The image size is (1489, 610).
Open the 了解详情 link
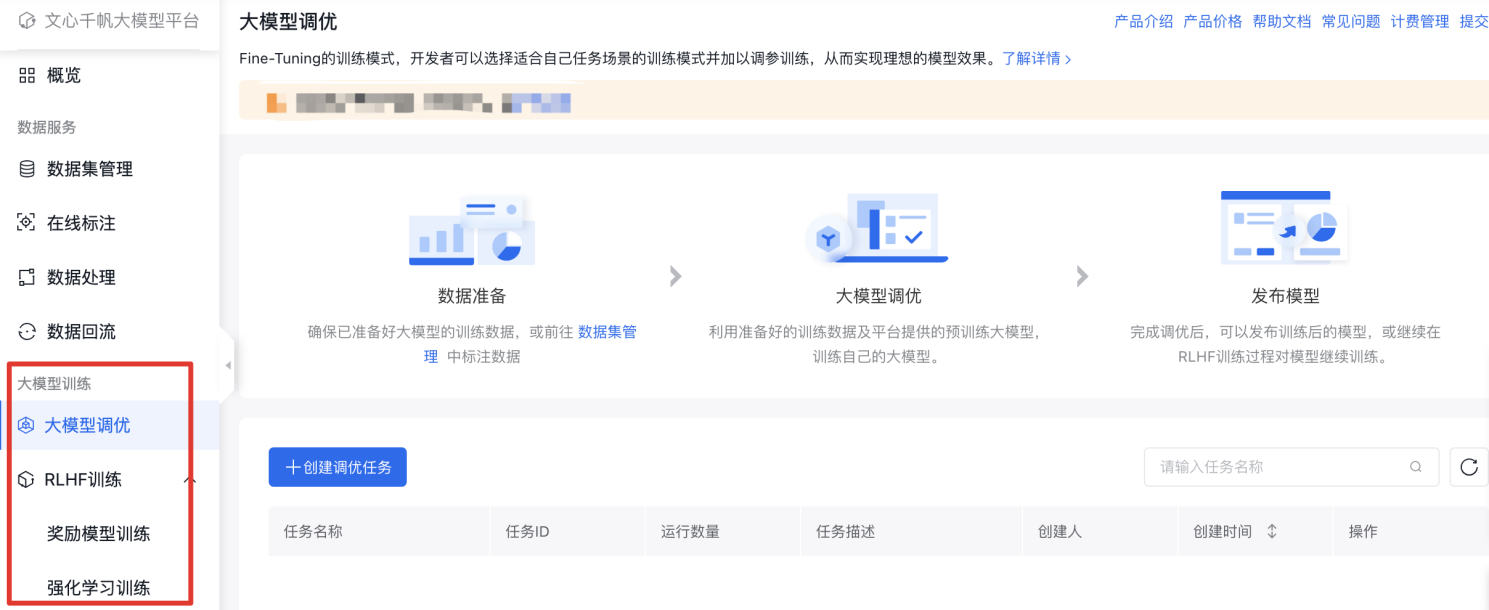tap(1037, 59)
